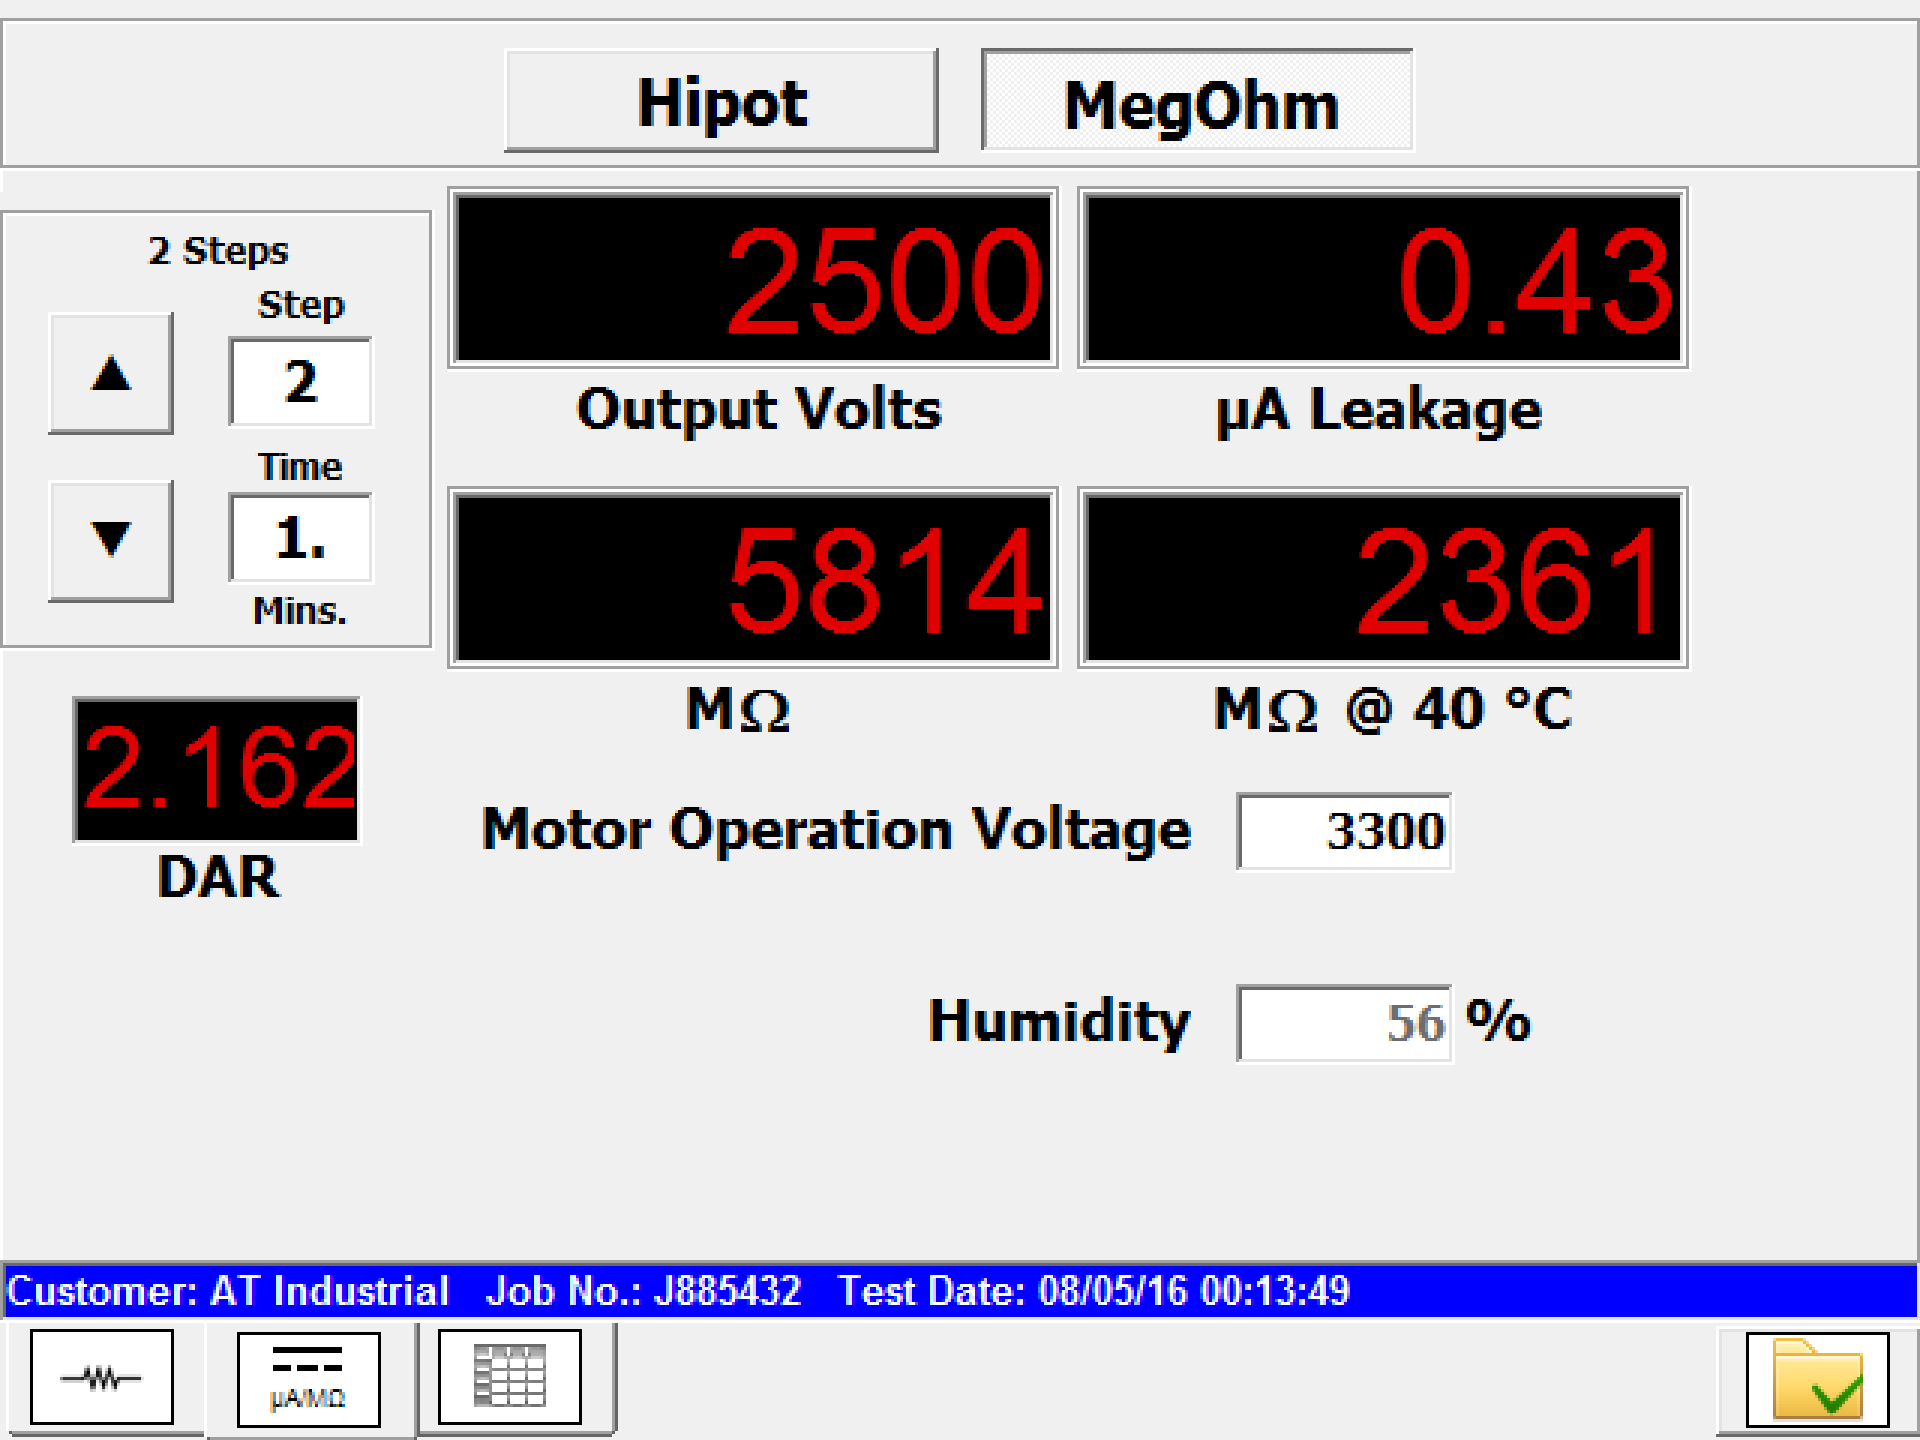Screen dimensions: 1920x1440
Task: Select the MegOhm test tab
Action: [x=1198, y=101]
